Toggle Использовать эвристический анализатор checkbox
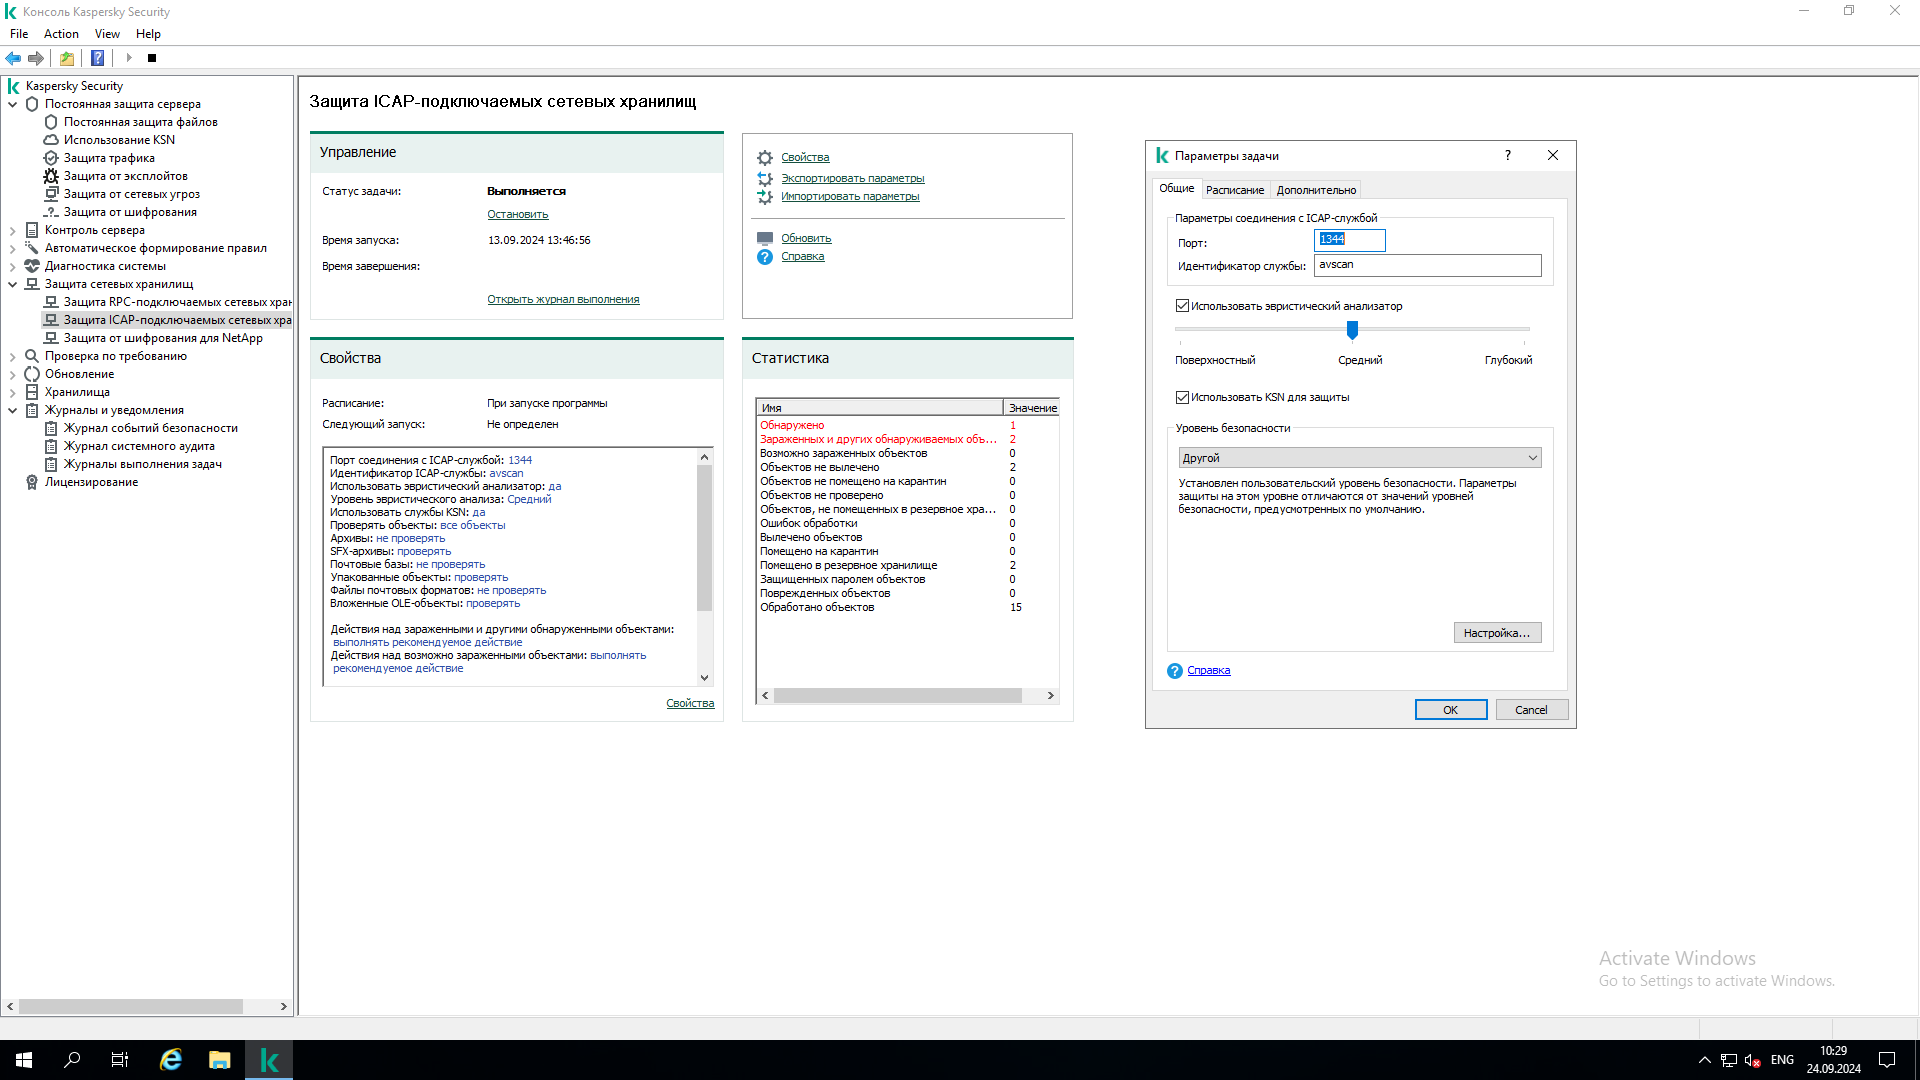 coord(1182,306)
